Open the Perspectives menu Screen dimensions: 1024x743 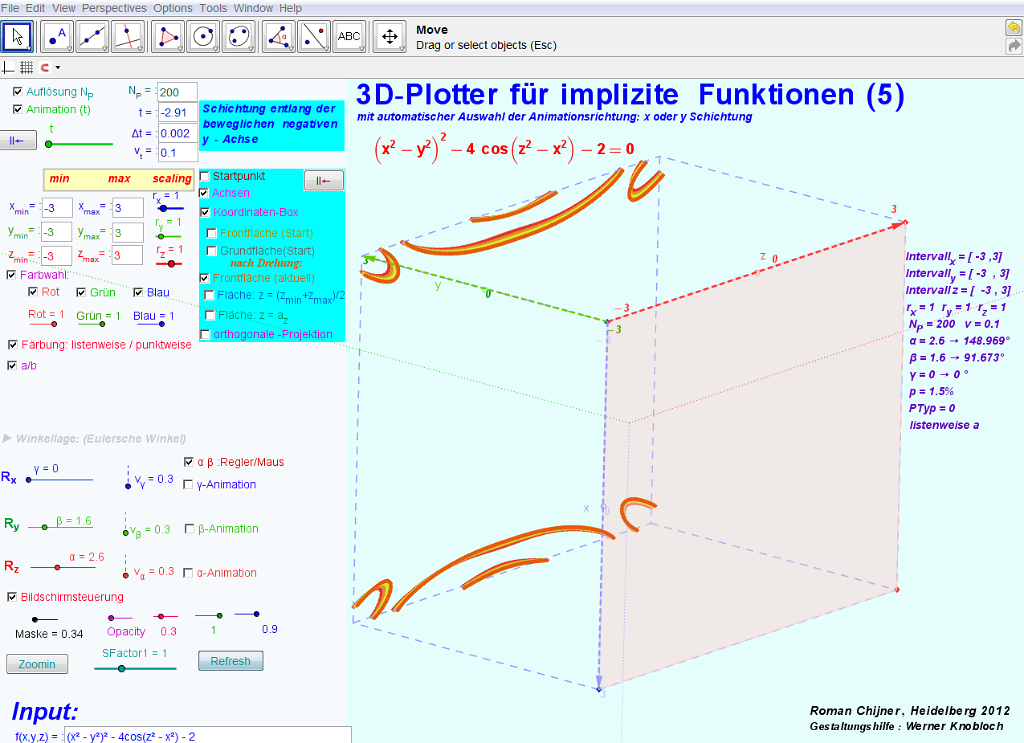[x=115, y=8]
